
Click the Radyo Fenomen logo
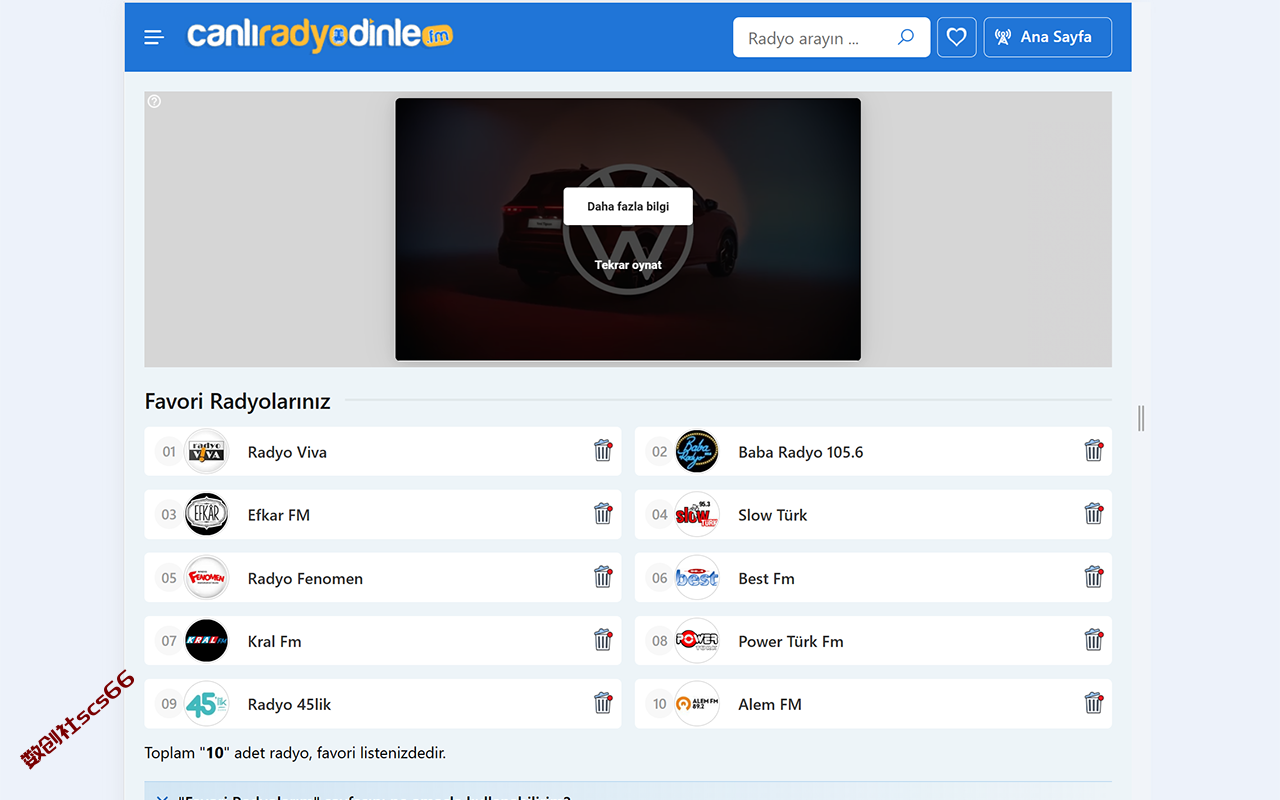tap(207, 578)
